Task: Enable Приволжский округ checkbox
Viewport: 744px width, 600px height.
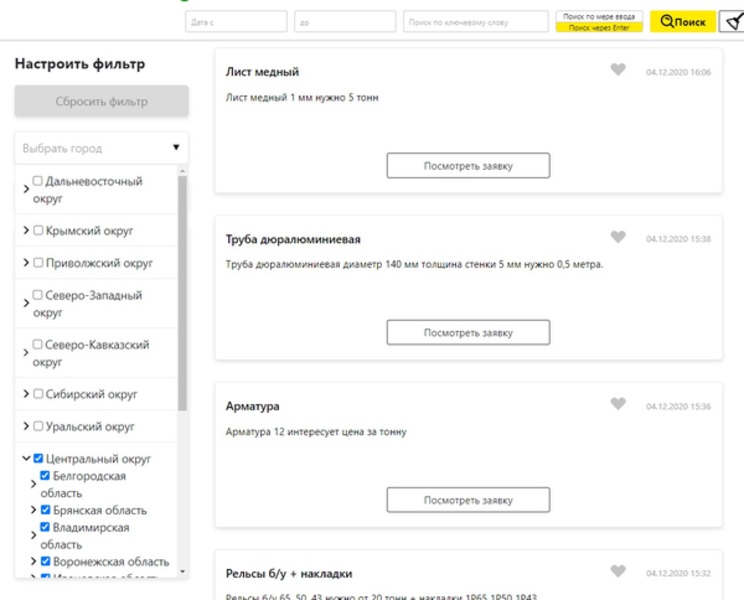Action: (x=38, y=263)
